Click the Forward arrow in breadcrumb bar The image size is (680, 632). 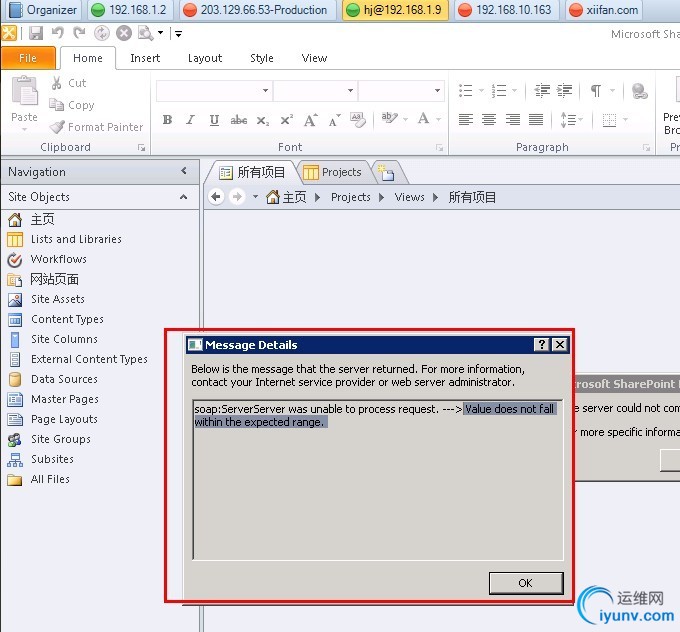tap(237, 197)
